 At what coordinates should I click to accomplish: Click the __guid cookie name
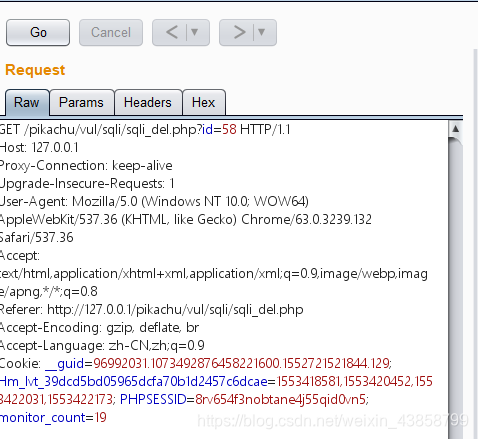tap(65, 364)
